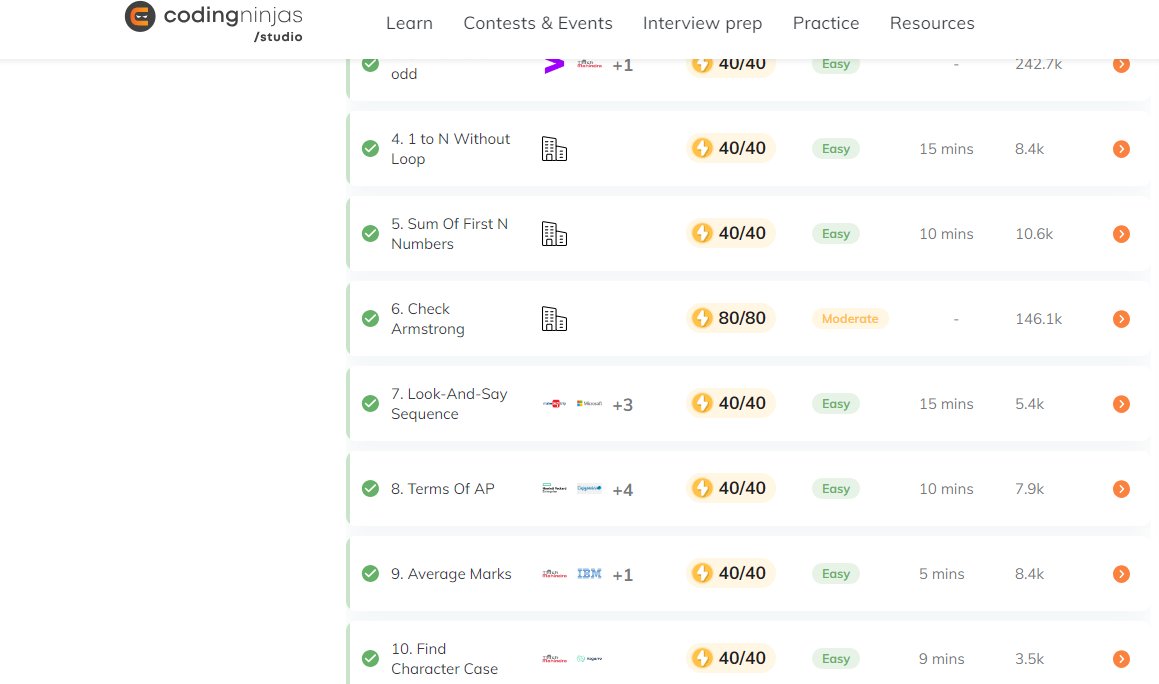Click '5.4k' submissions count

click(1030, 404)
